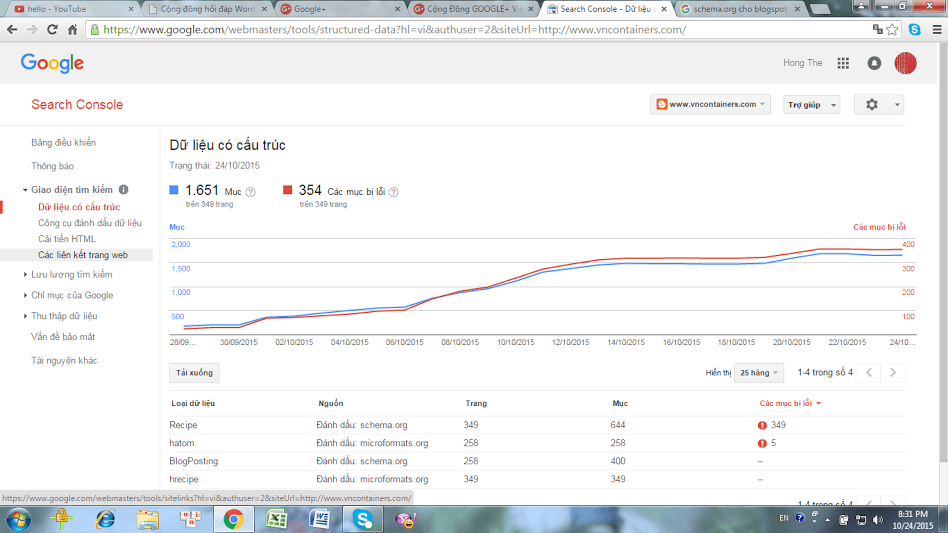Screen dimensions: 948x533
Task: Click the blue Mục legend square
Action: [x=174, y=190]
